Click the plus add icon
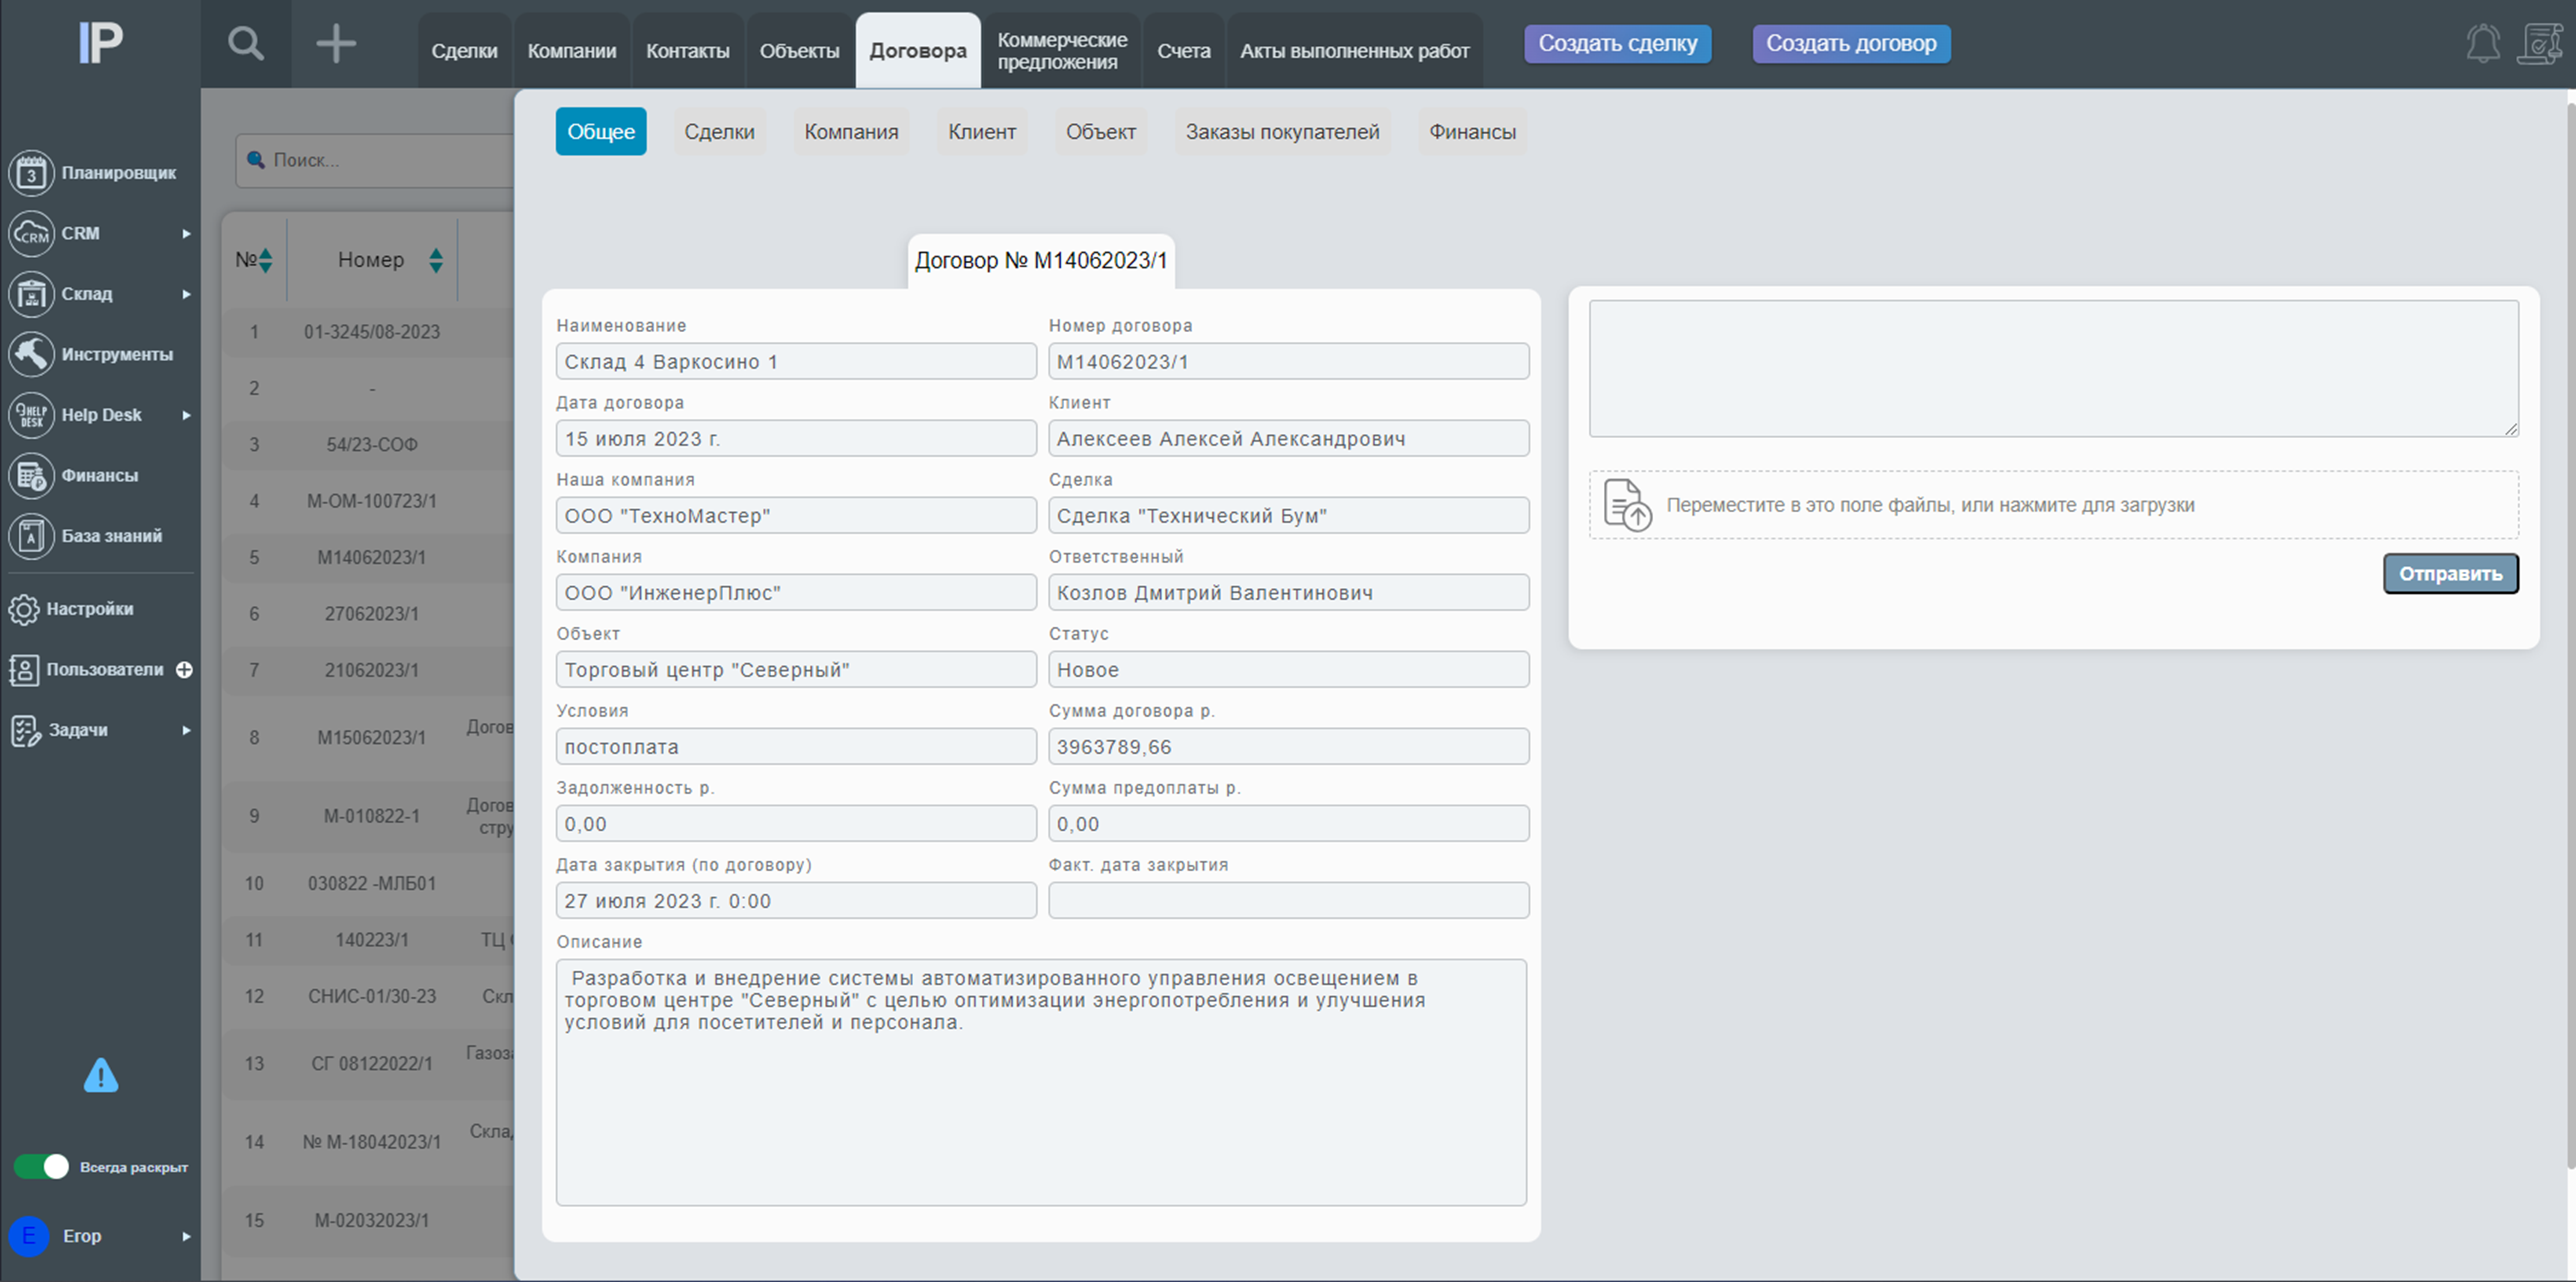 [x=336, y=44]
